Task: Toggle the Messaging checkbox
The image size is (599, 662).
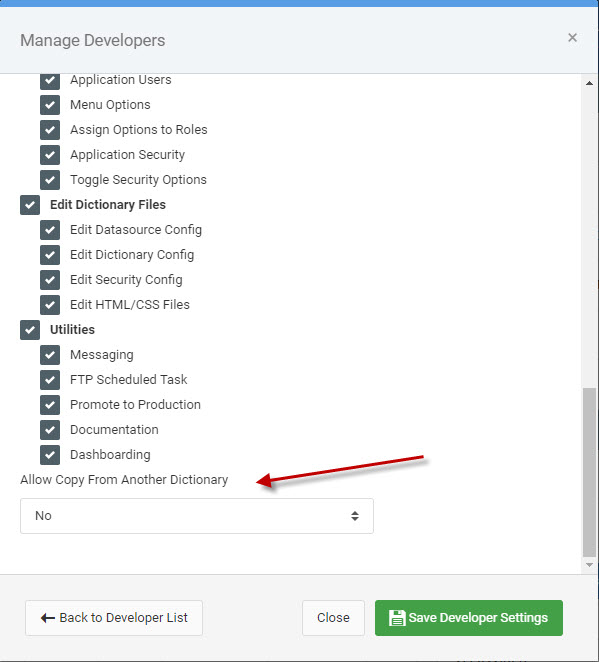Action: click(50, 355)
